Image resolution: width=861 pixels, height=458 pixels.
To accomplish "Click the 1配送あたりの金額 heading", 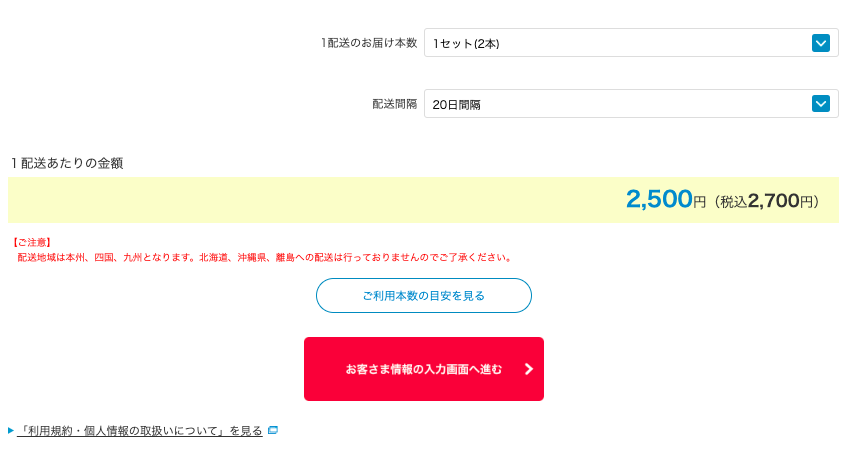I will click(67, 163).
